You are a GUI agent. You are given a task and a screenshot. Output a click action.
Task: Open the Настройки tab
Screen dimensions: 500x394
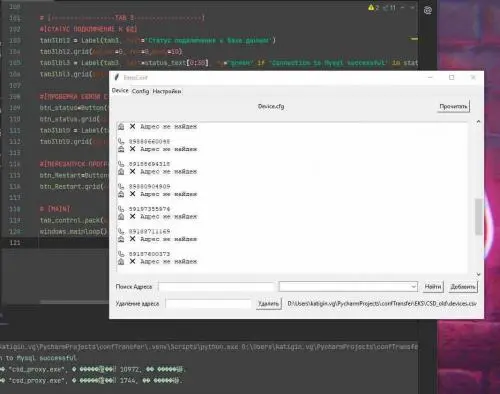[x=167, y=91]
